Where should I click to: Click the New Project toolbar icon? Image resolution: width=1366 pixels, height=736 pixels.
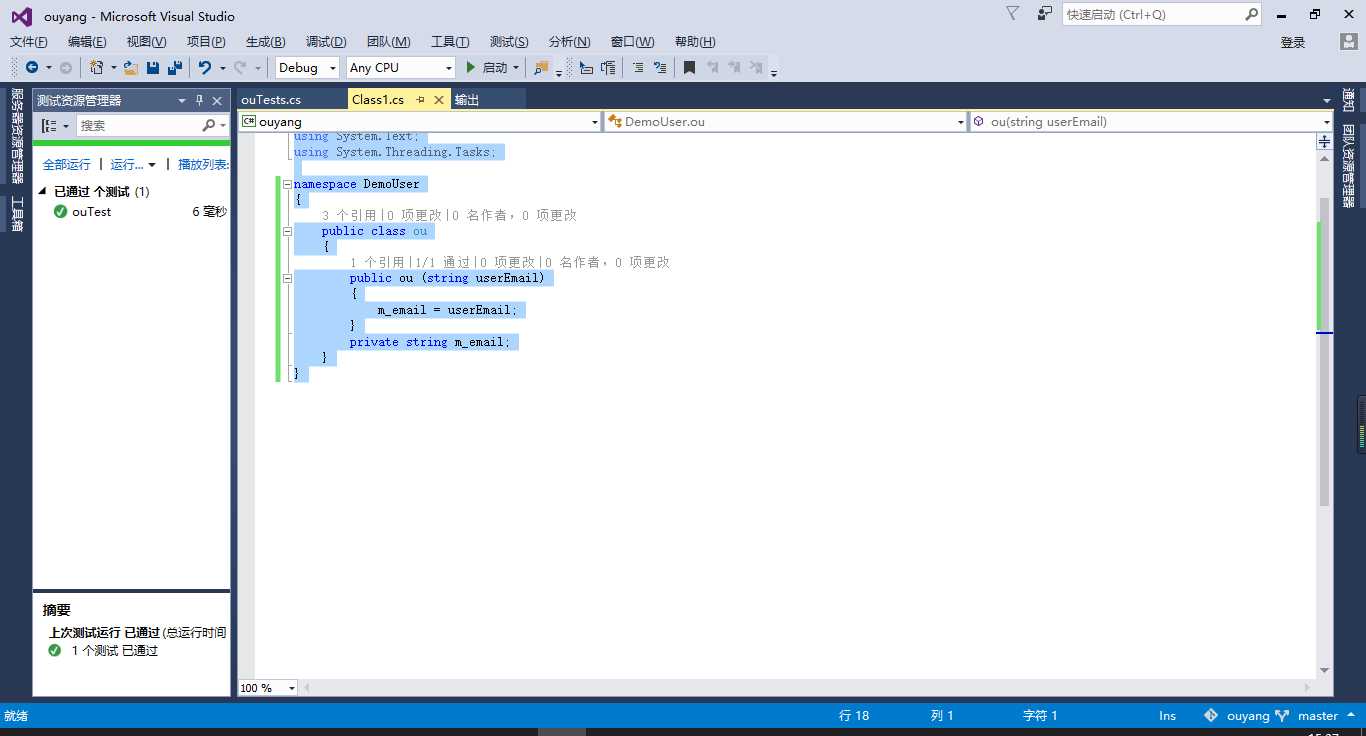(96, 68)
